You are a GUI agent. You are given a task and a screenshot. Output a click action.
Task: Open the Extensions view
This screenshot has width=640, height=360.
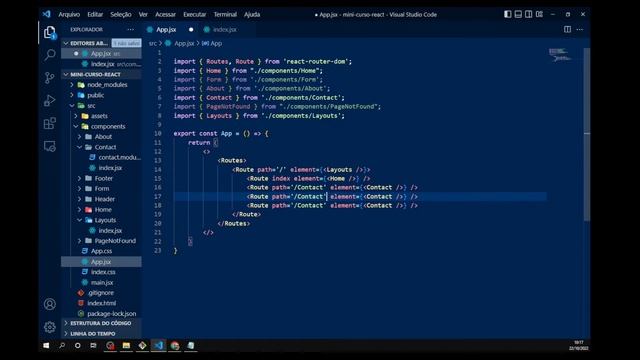click(x=50, y=123)
